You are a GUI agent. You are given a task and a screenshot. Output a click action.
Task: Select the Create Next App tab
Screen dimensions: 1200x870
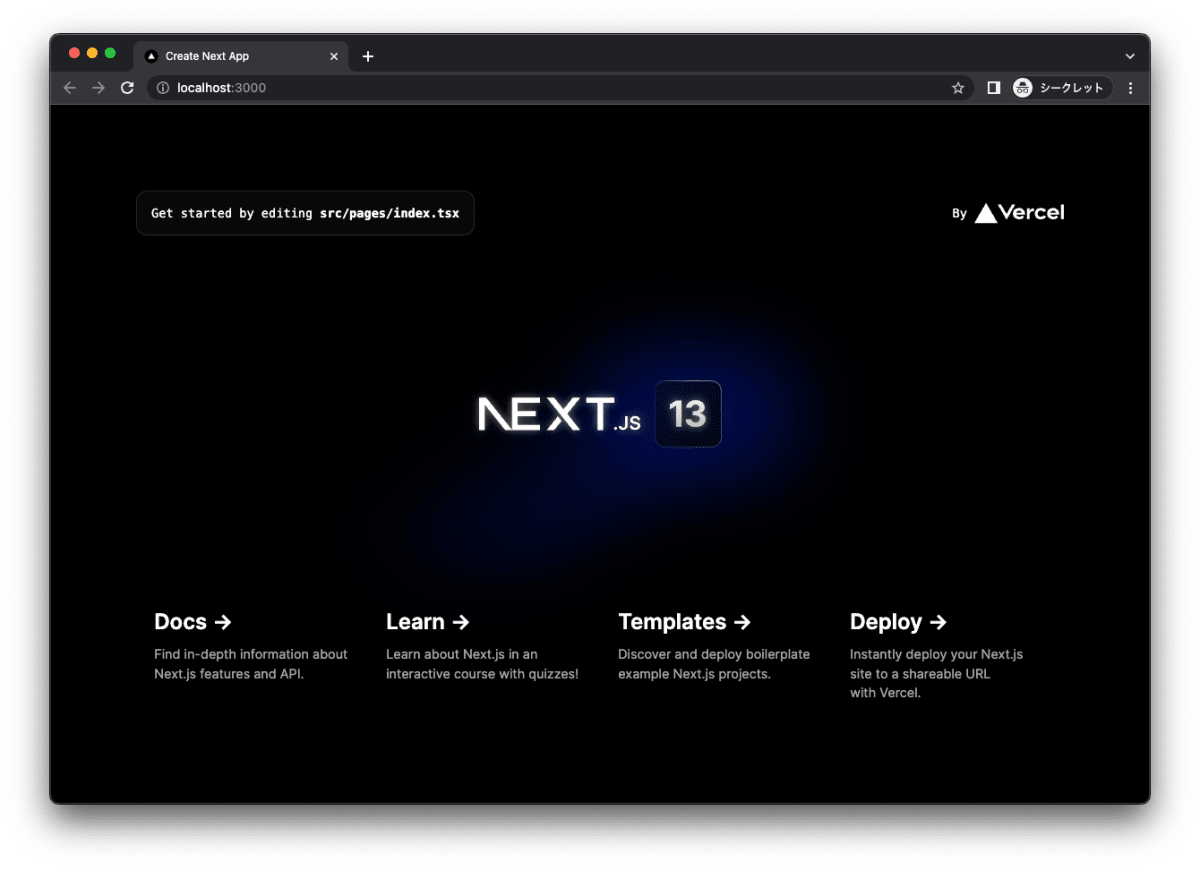[241, 56]
